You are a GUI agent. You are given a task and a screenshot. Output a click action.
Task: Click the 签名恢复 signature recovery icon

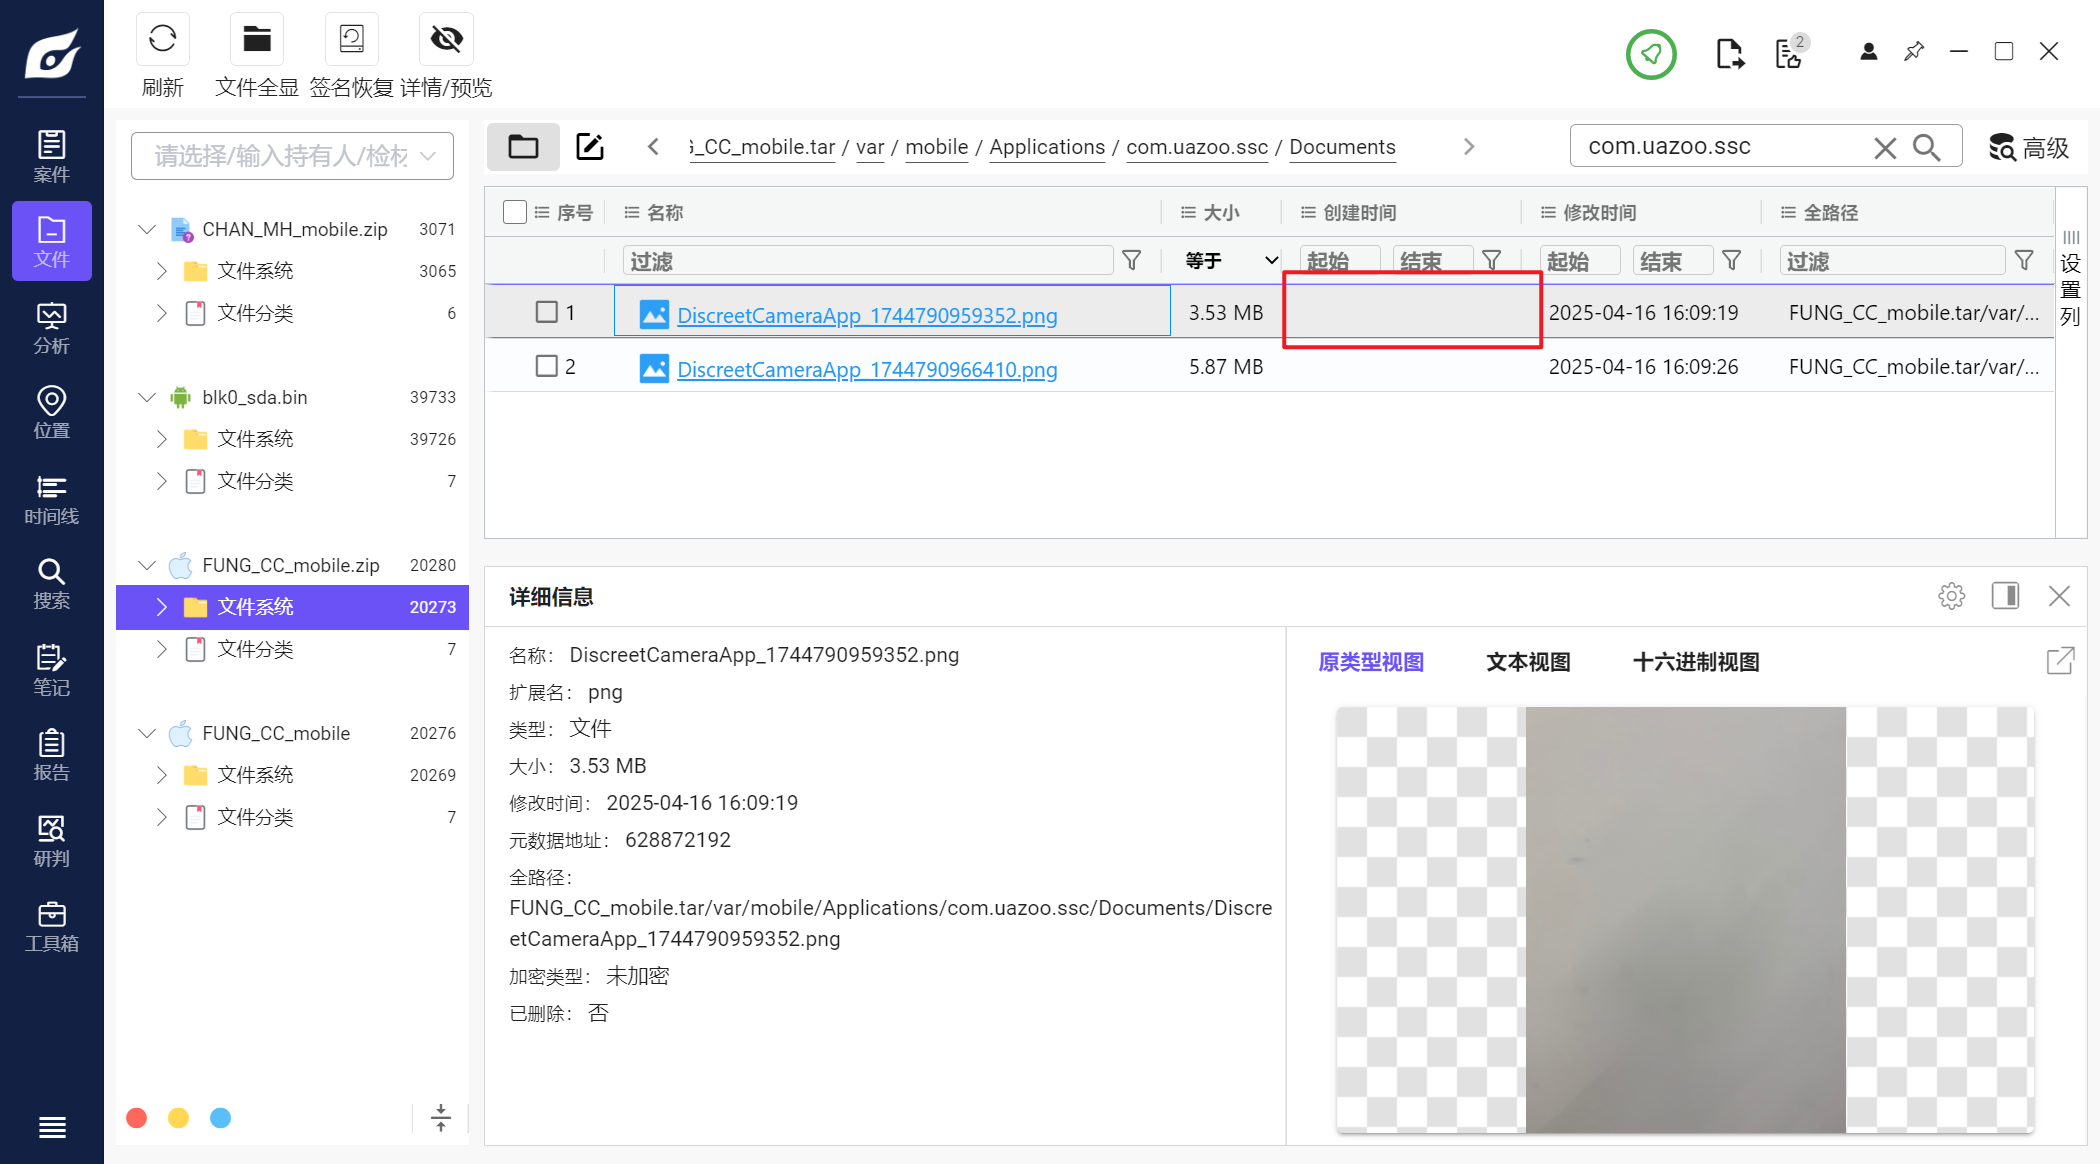[x=351, y=40]
